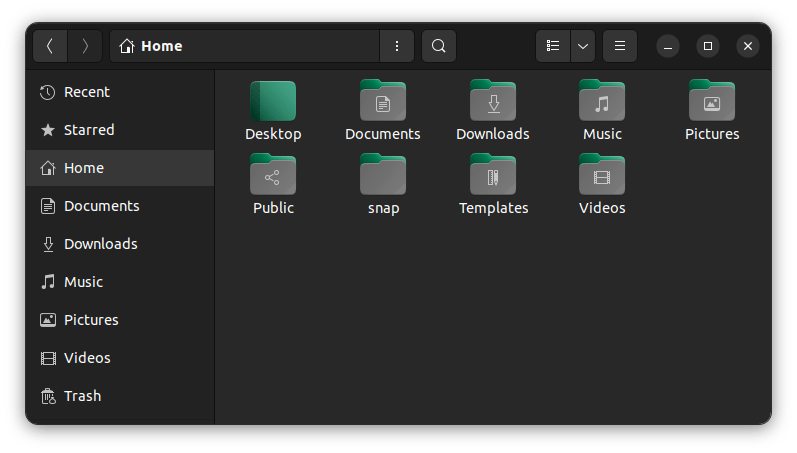Toggle list view mode button
Screen dimensions: 797x453
553,46
